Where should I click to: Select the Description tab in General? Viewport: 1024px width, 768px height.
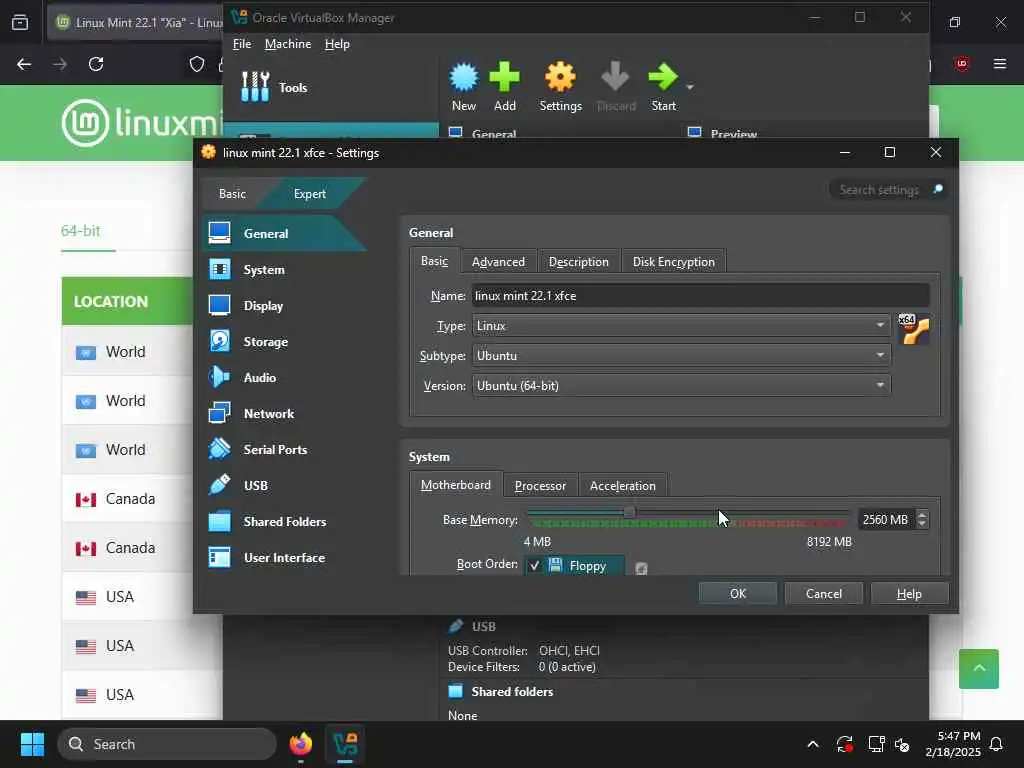579,262
